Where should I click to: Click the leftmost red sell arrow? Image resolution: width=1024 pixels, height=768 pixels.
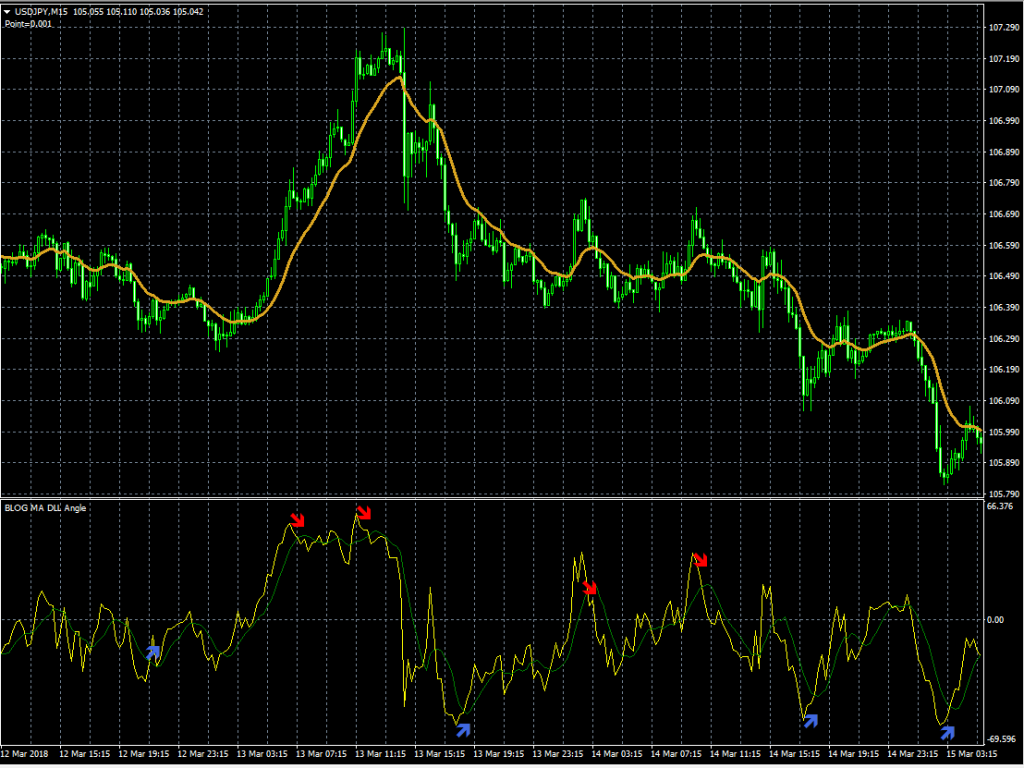pyautogui.click(x=297, y=519)
